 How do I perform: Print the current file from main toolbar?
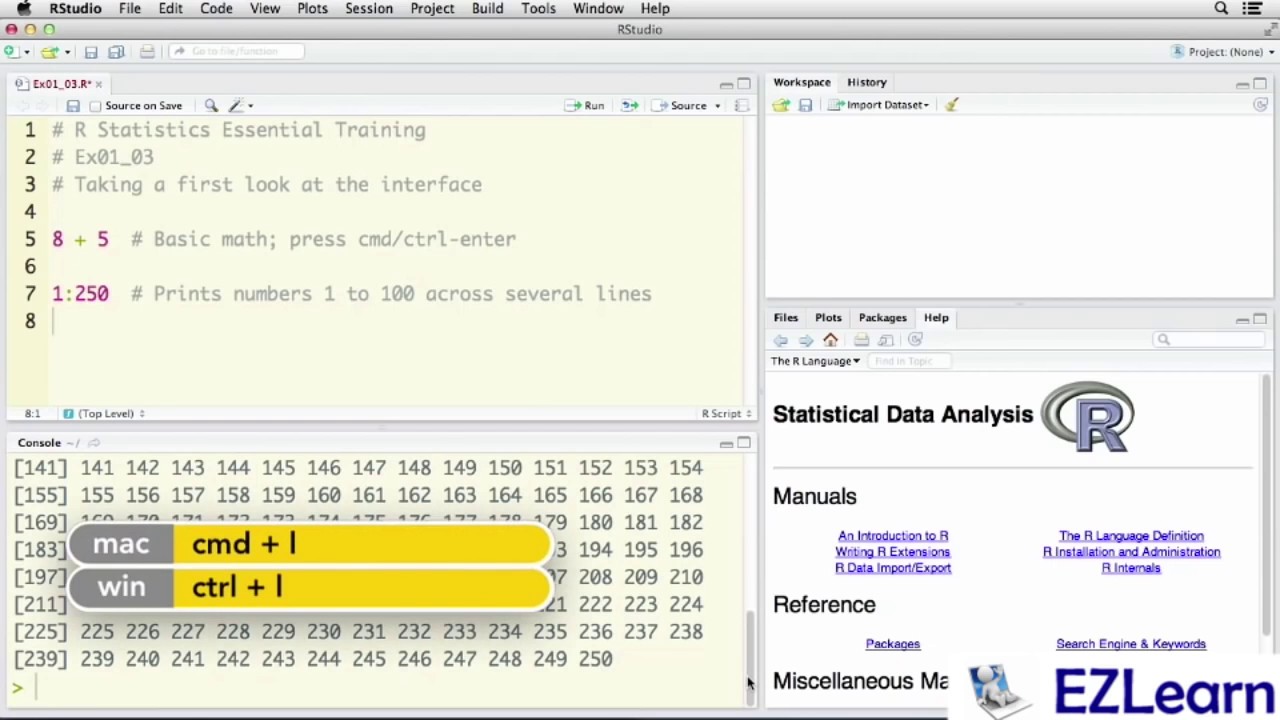pos(147,52)
